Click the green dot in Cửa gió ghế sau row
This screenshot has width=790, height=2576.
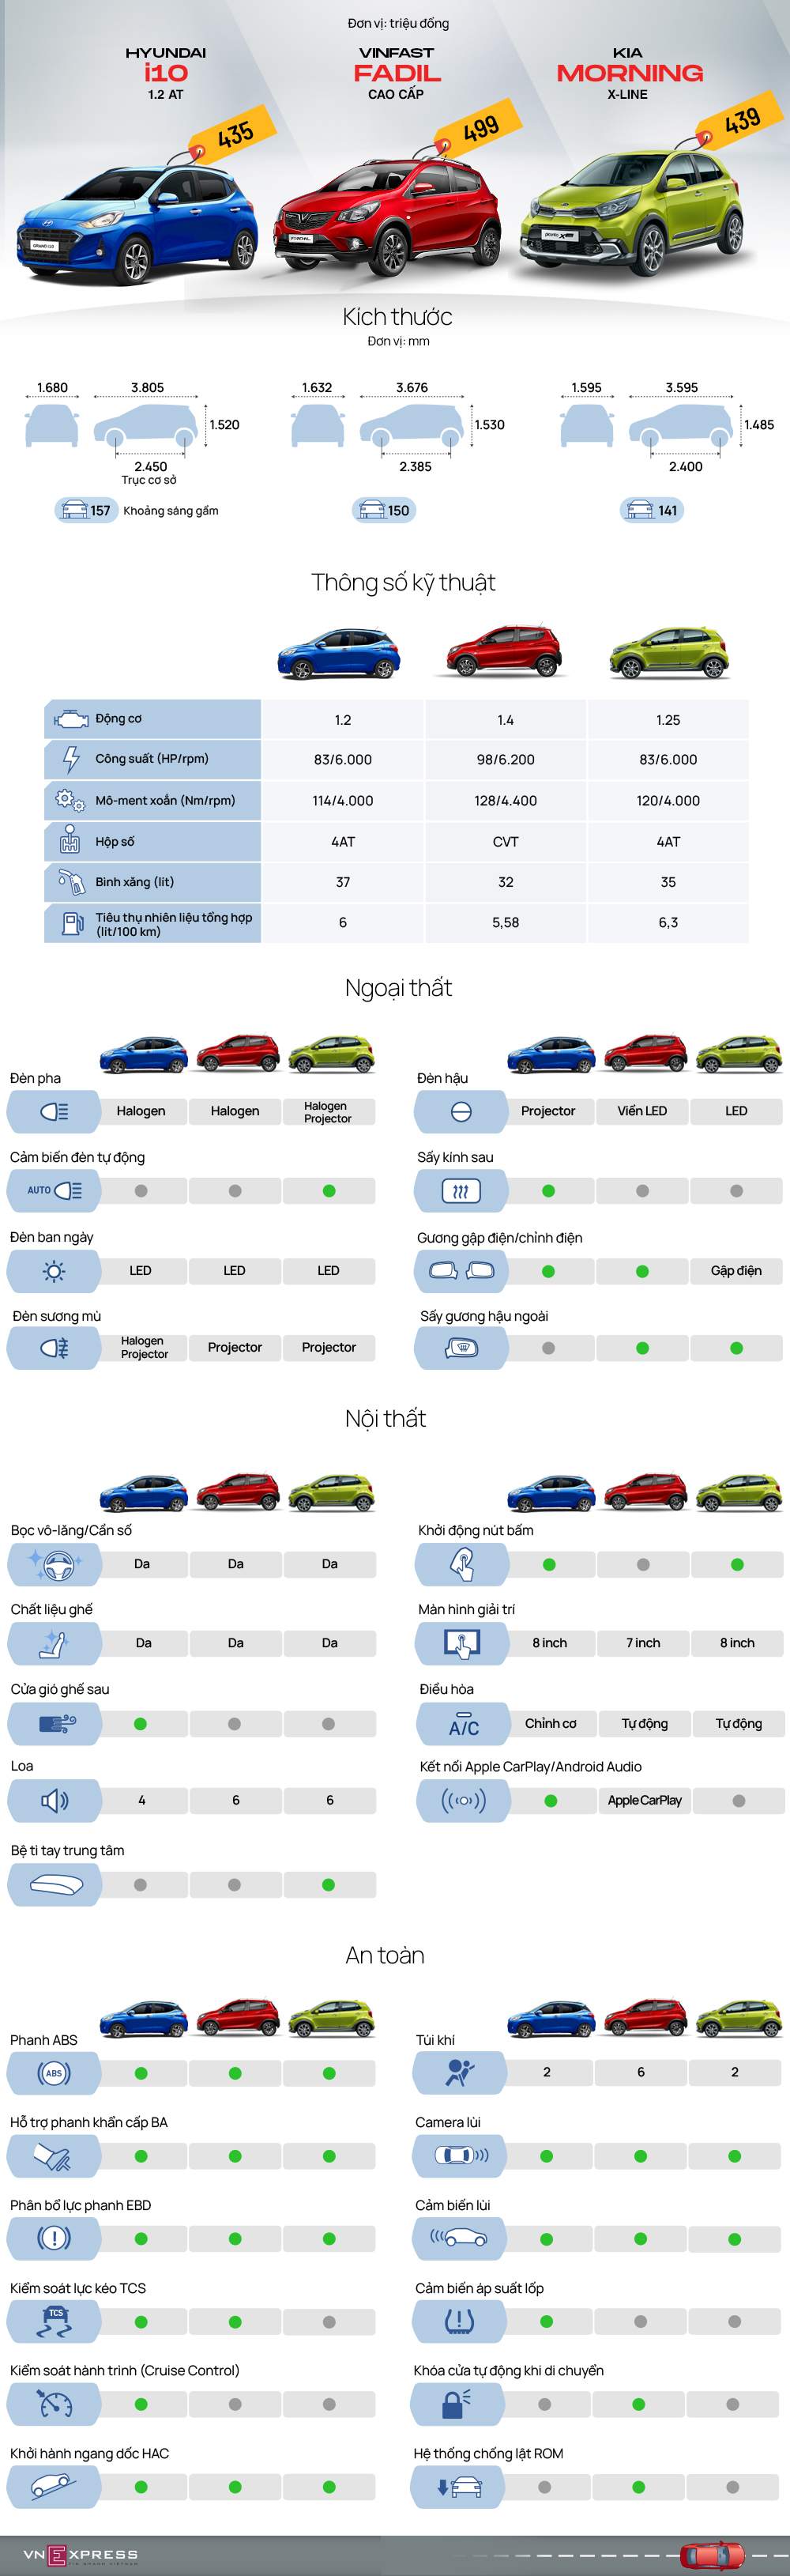pyautogui.click(x=140, y=1724)
